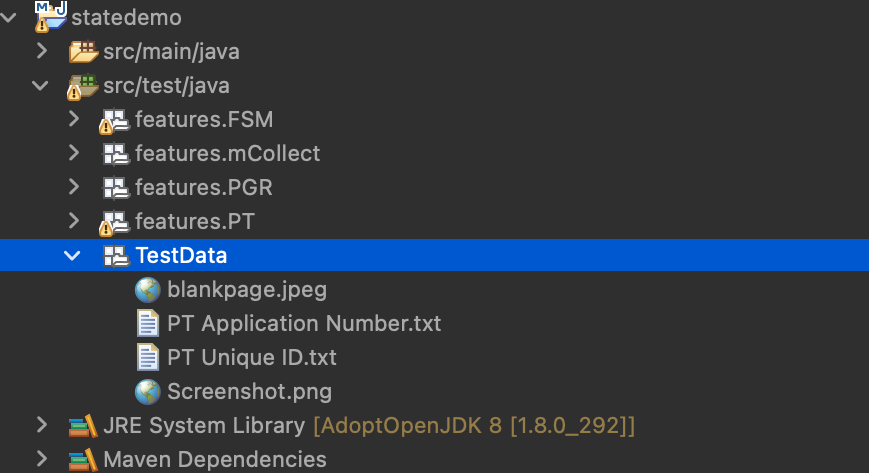Expand the JRE System Library node
The image size is (869, 473).
pos(41,425)
